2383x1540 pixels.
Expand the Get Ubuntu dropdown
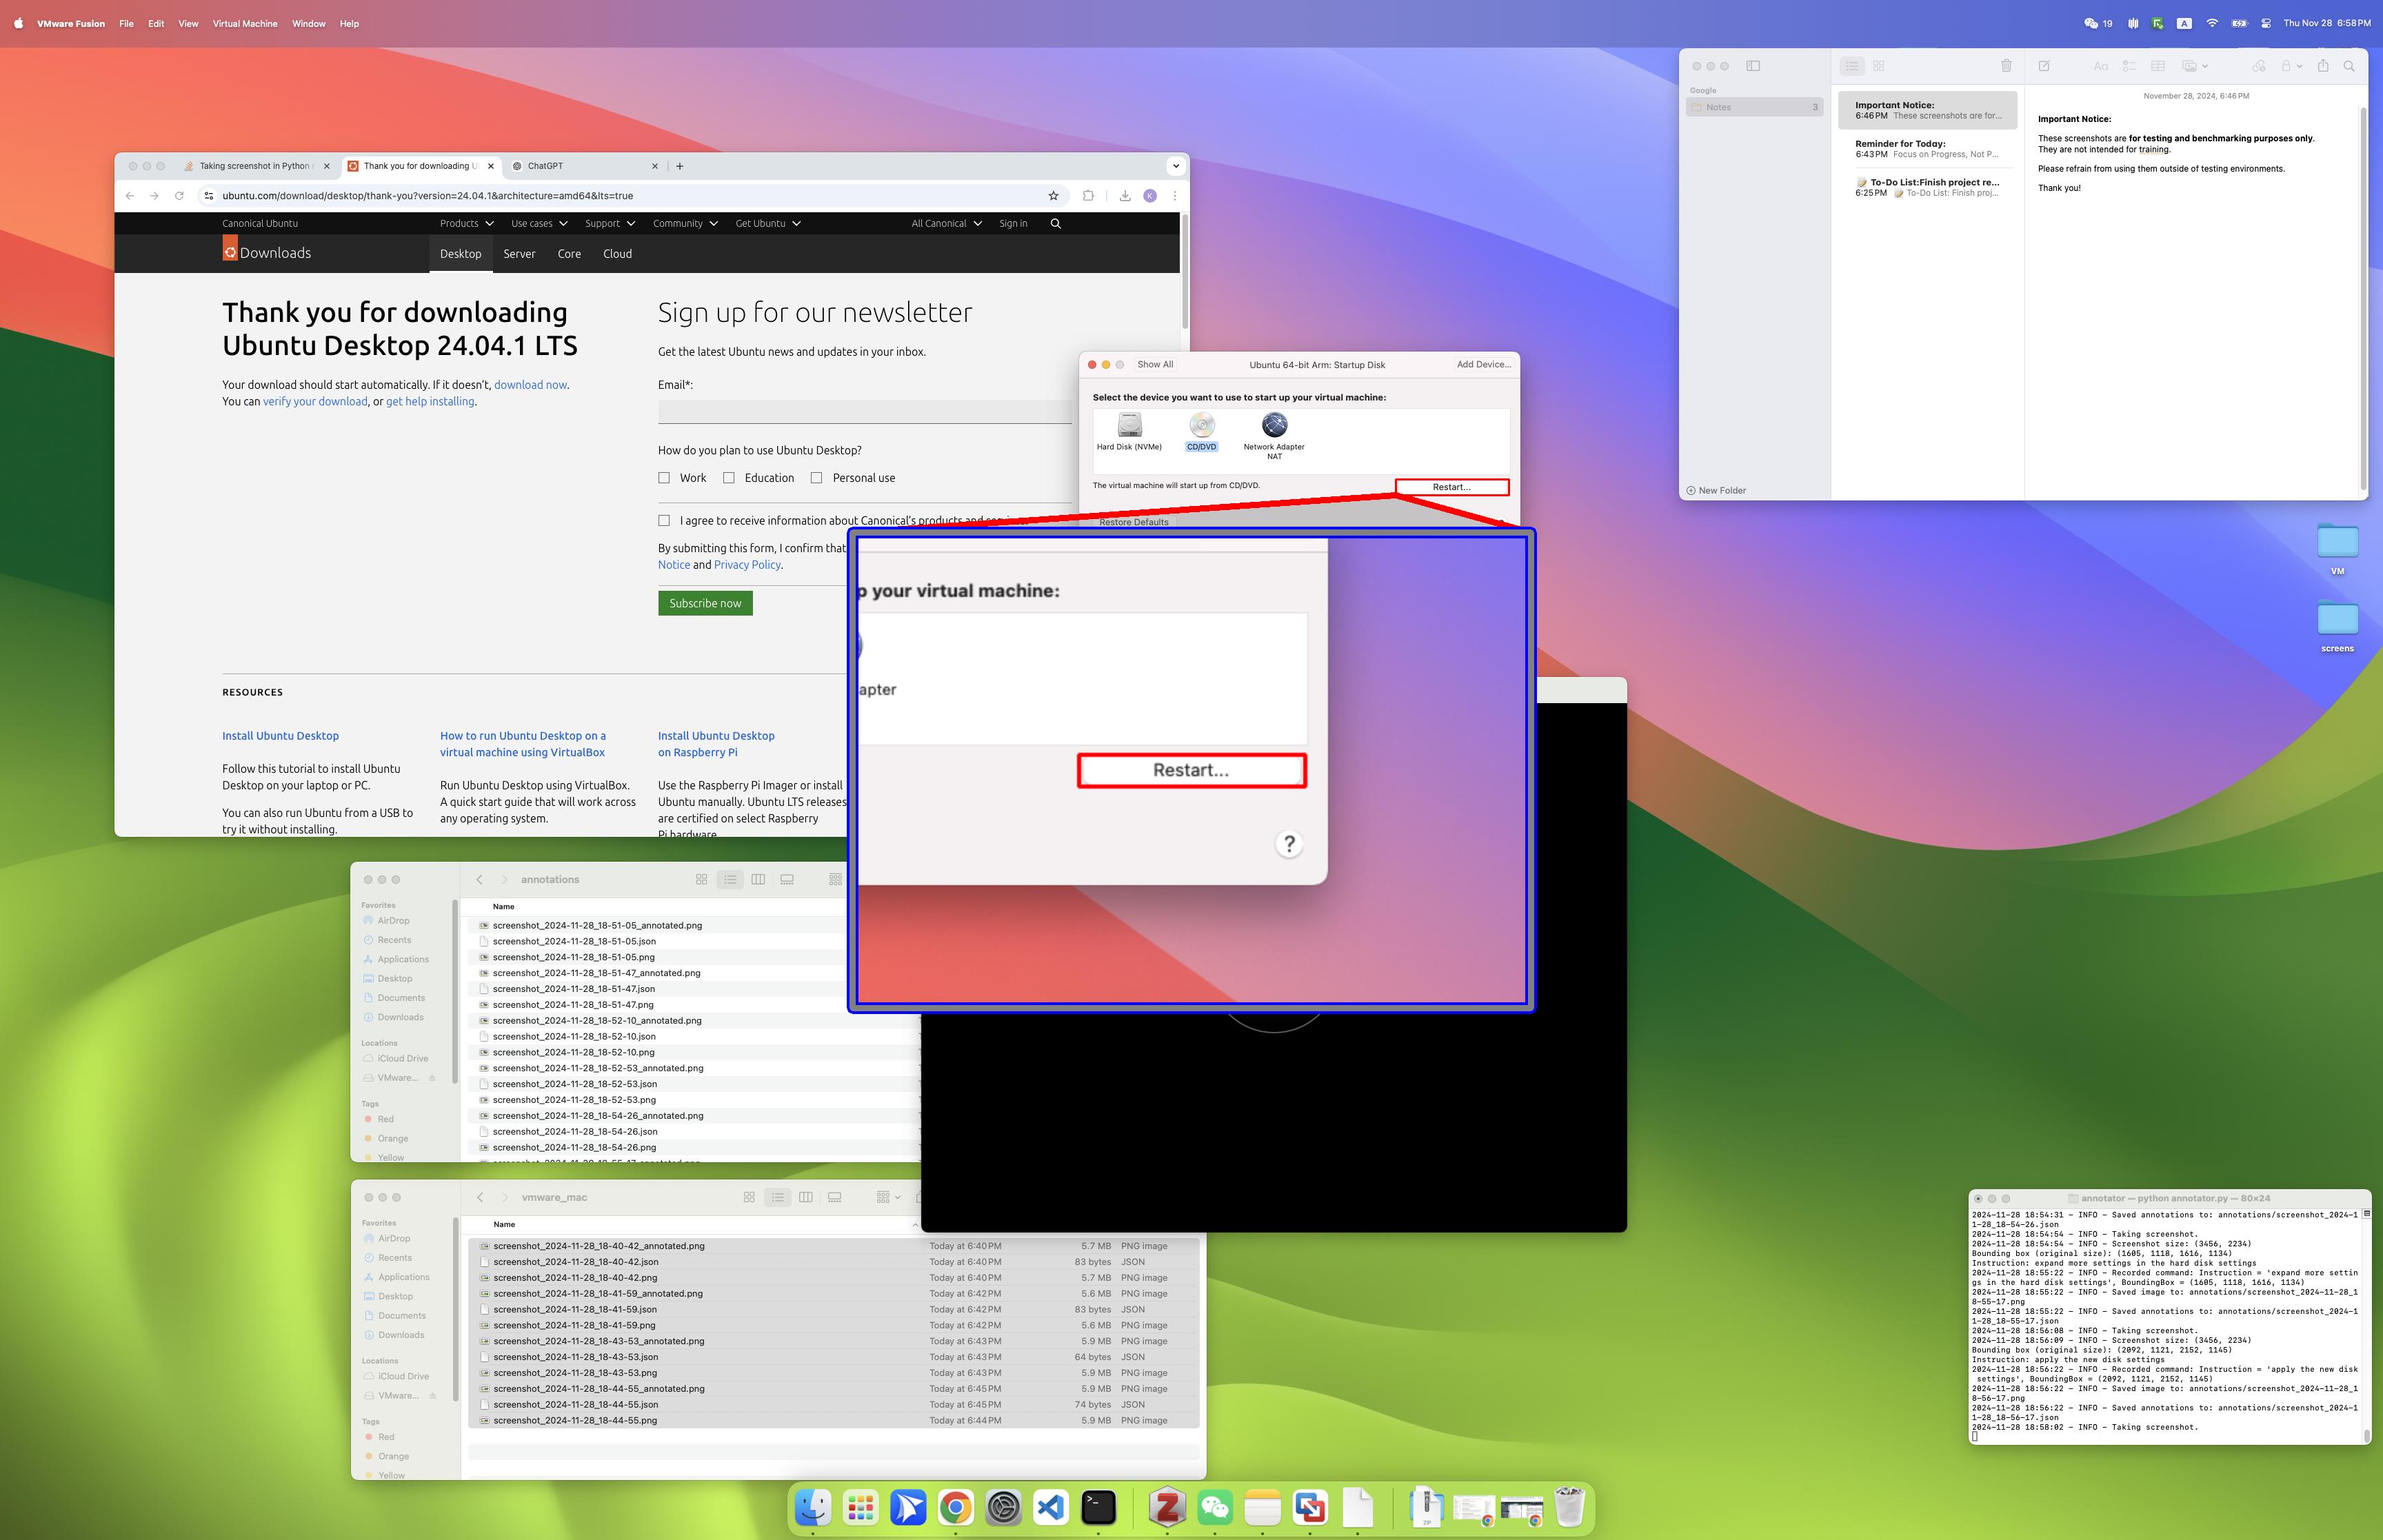767,224
